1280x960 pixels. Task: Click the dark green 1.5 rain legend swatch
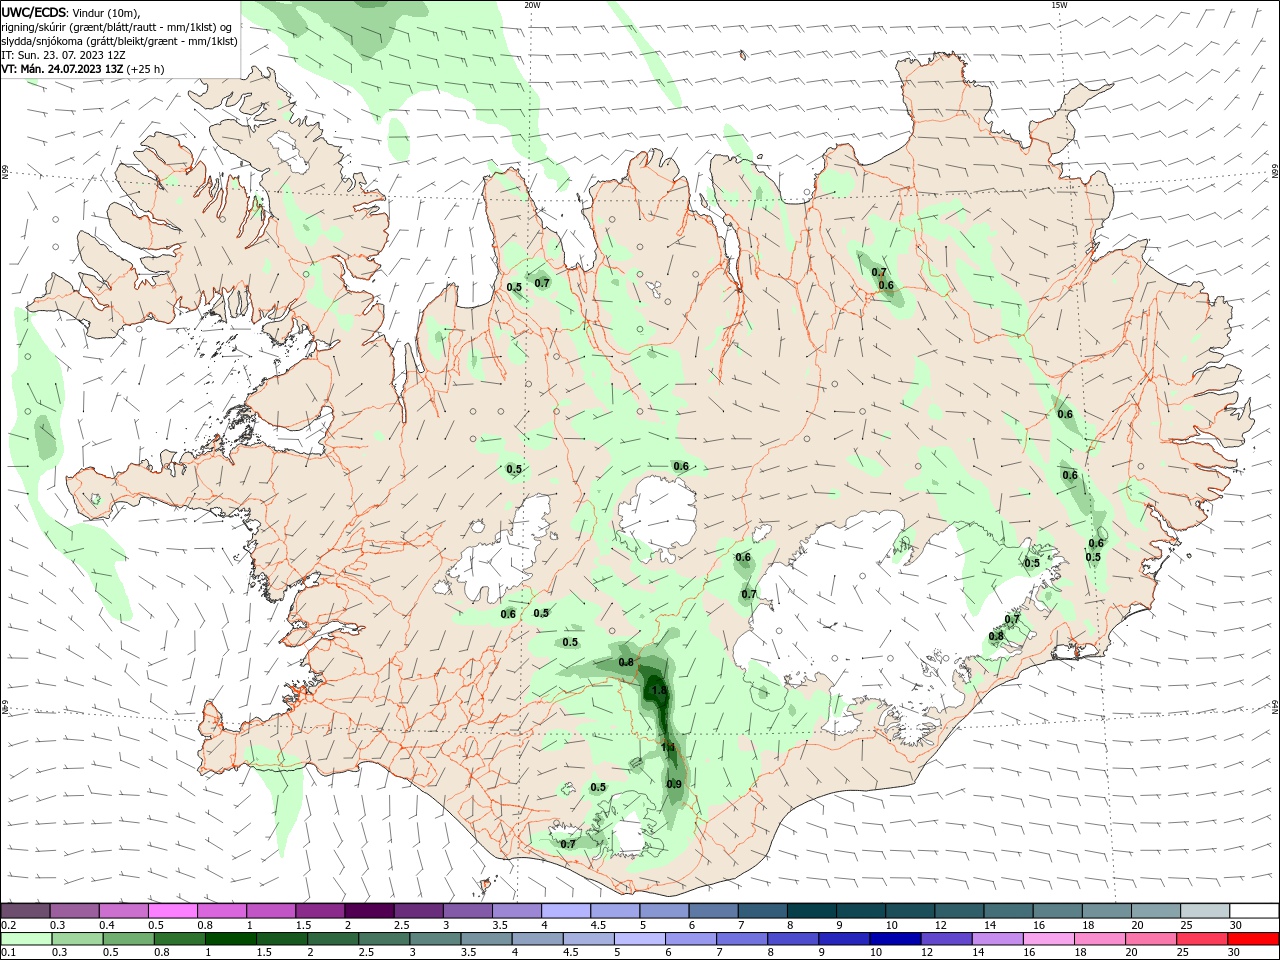[x=283, y=939]
